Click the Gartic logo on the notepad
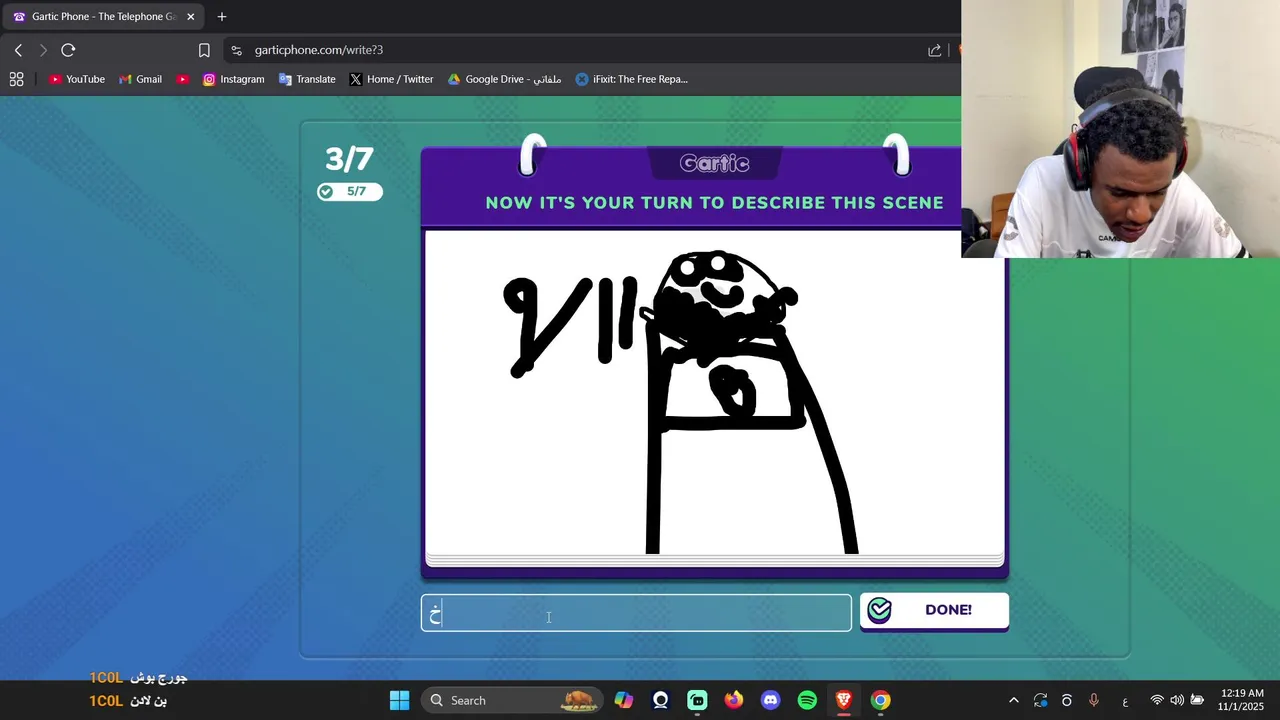Screen dimensions: 1280x720 (x=714, y=163)
